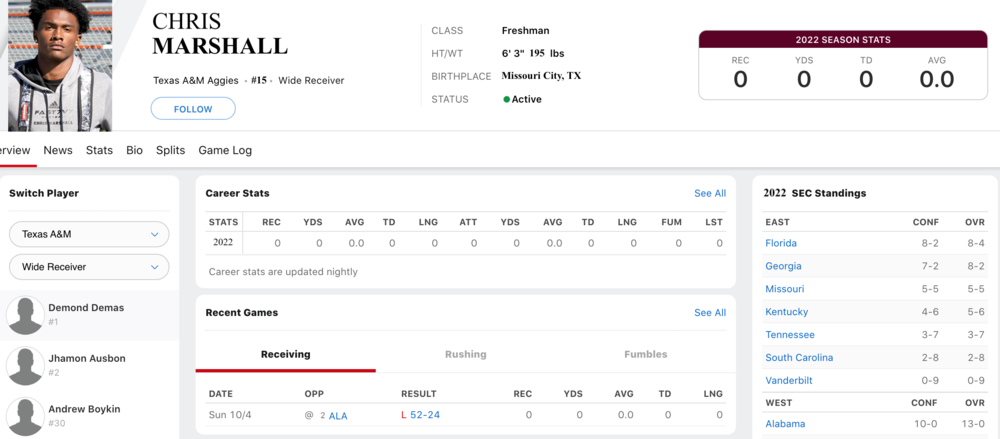Open the Wide Receiver position dropdown
The width and height of the screenshot is (1000, 439).
(89, 267)
